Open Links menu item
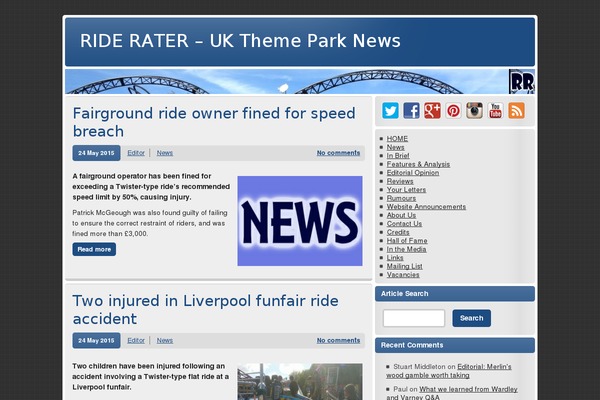This screenshot has height=400, width=600. point(395,258)
